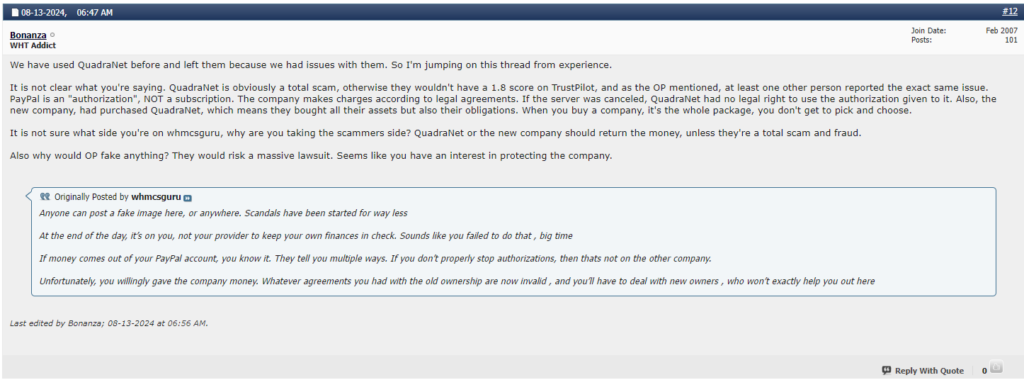This screenshot has height=380, width=1024.
Task: Click the quoted line 'Anyone can post a fake image'
Action: click(x=223, y=213)
